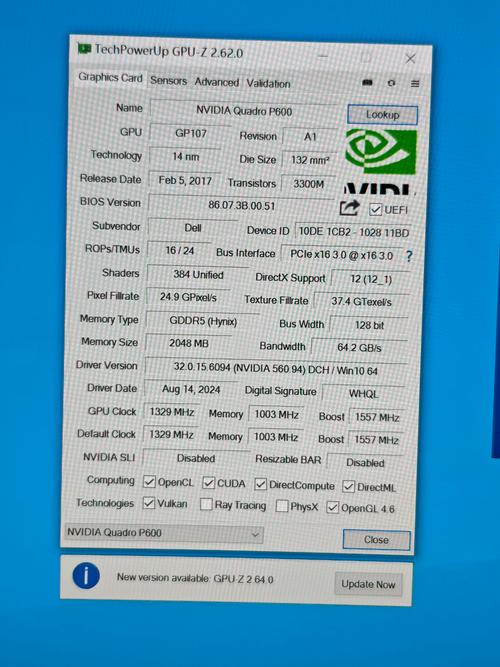Click the Driver Version field
The image size is (500, 667).
pyautogui.click(x=276, y=368)
